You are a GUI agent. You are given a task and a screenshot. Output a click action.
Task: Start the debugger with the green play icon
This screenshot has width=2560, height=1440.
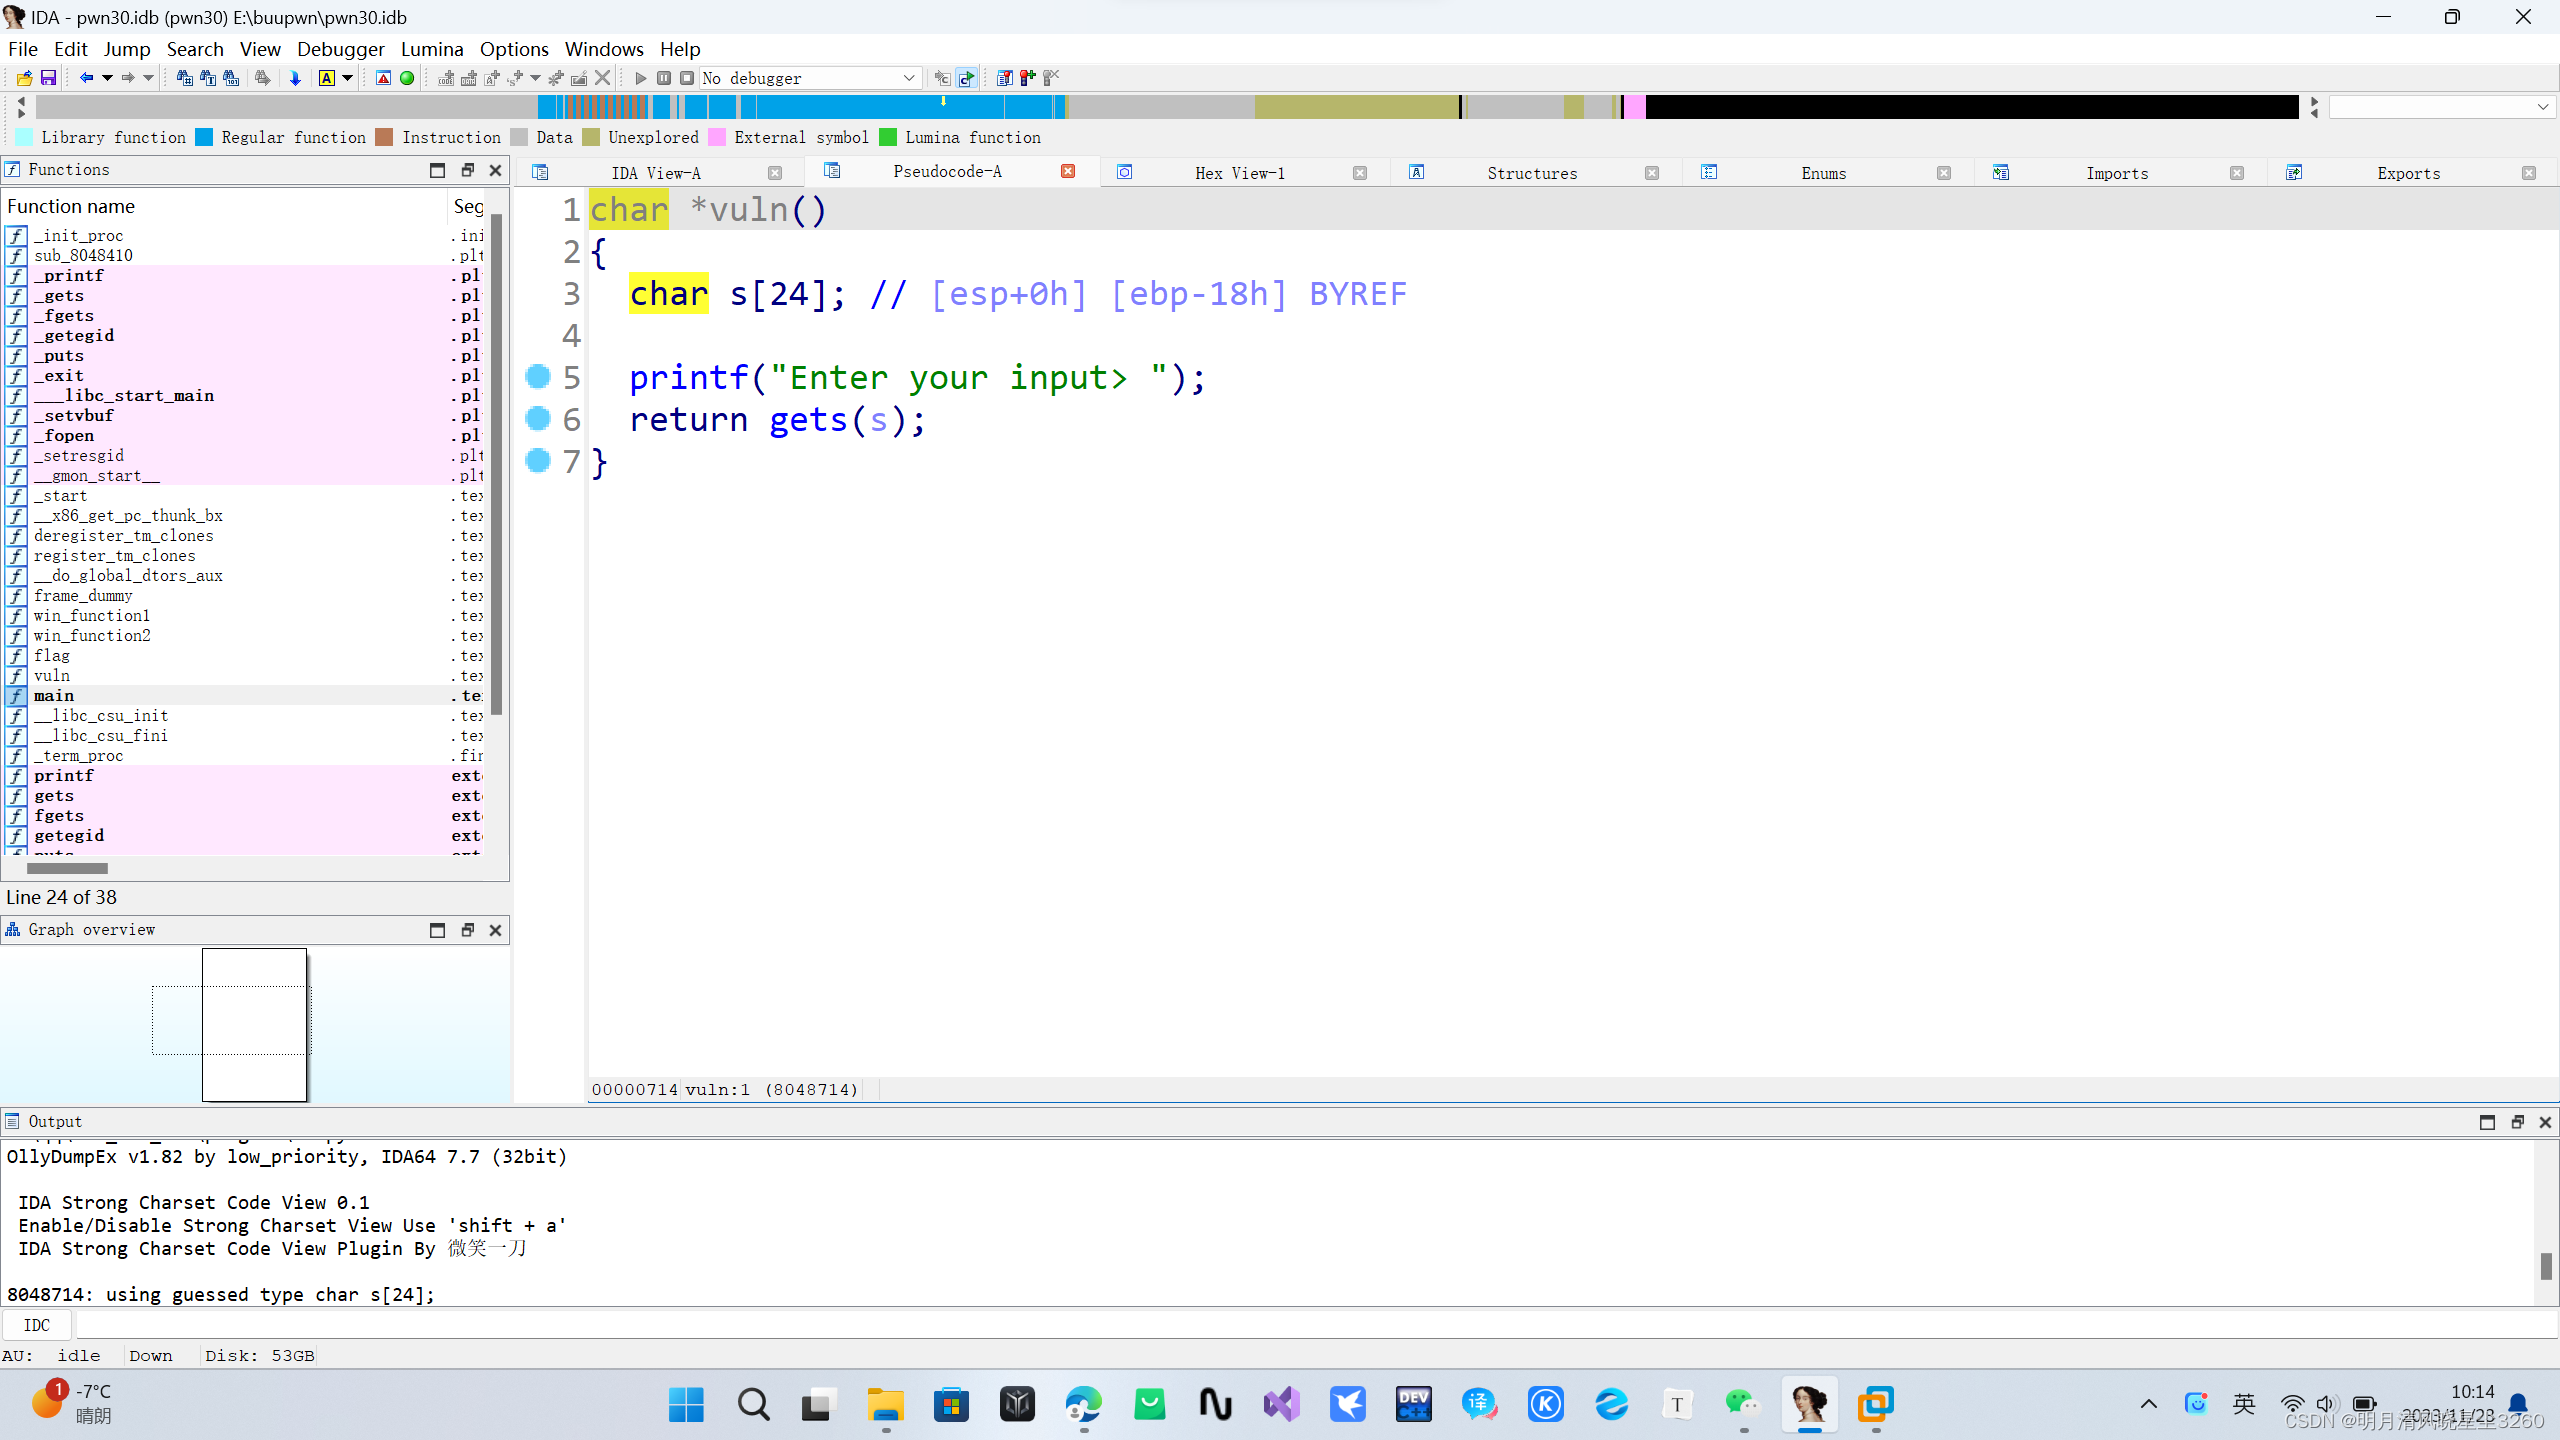[x=640, y=77]
